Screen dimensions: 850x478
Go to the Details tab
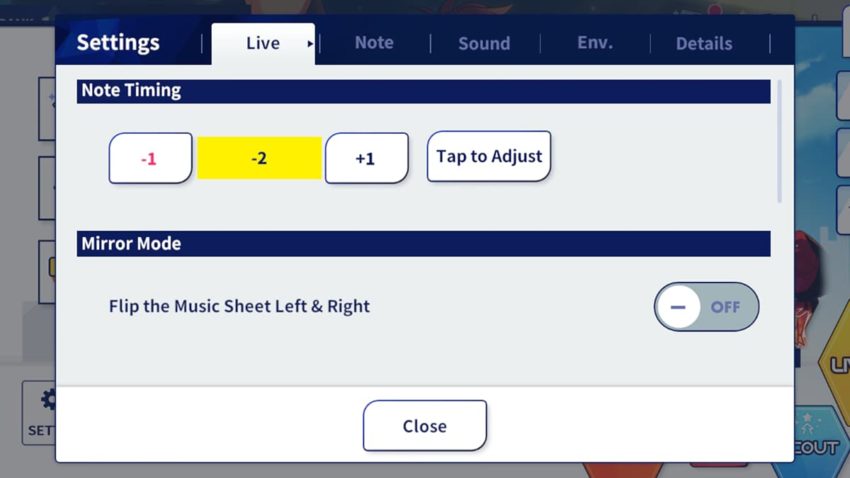[704, 43]
